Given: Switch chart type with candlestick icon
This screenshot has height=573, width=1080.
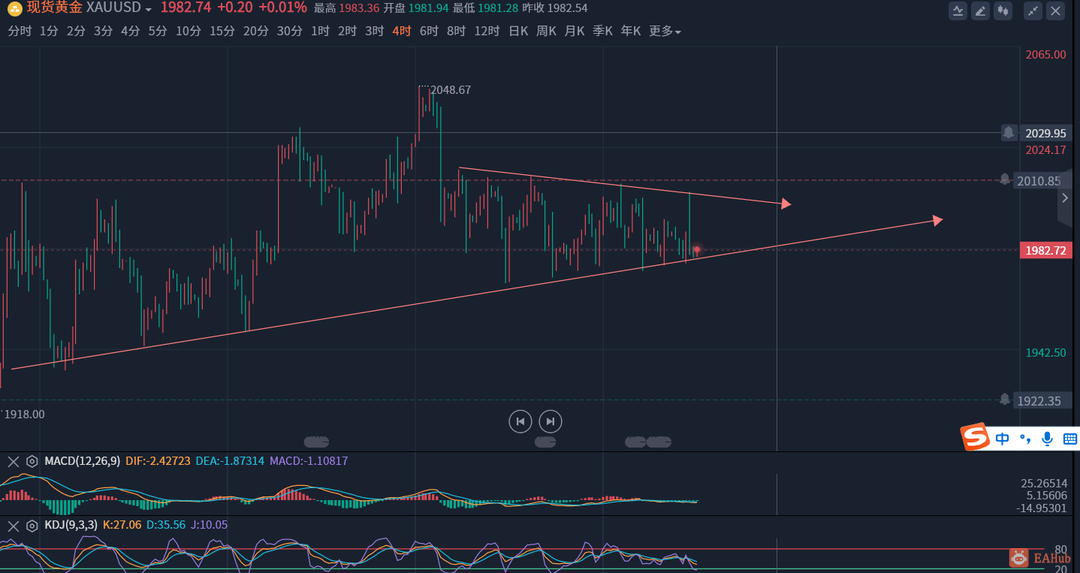Looking at the screenshot, I should point(1003,10).
